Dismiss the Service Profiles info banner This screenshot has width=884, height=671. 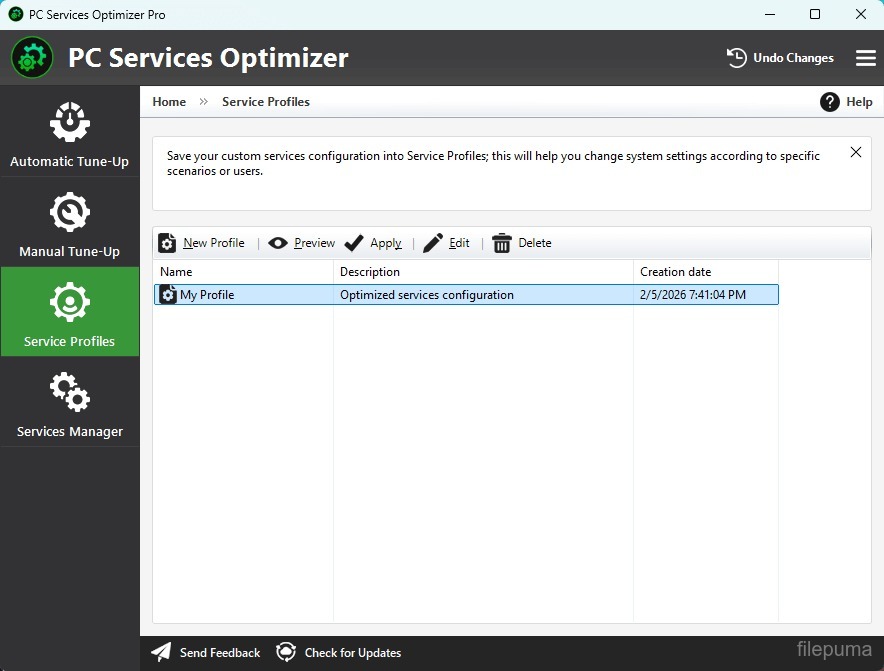pyautogui.click(x=856, y=152)
